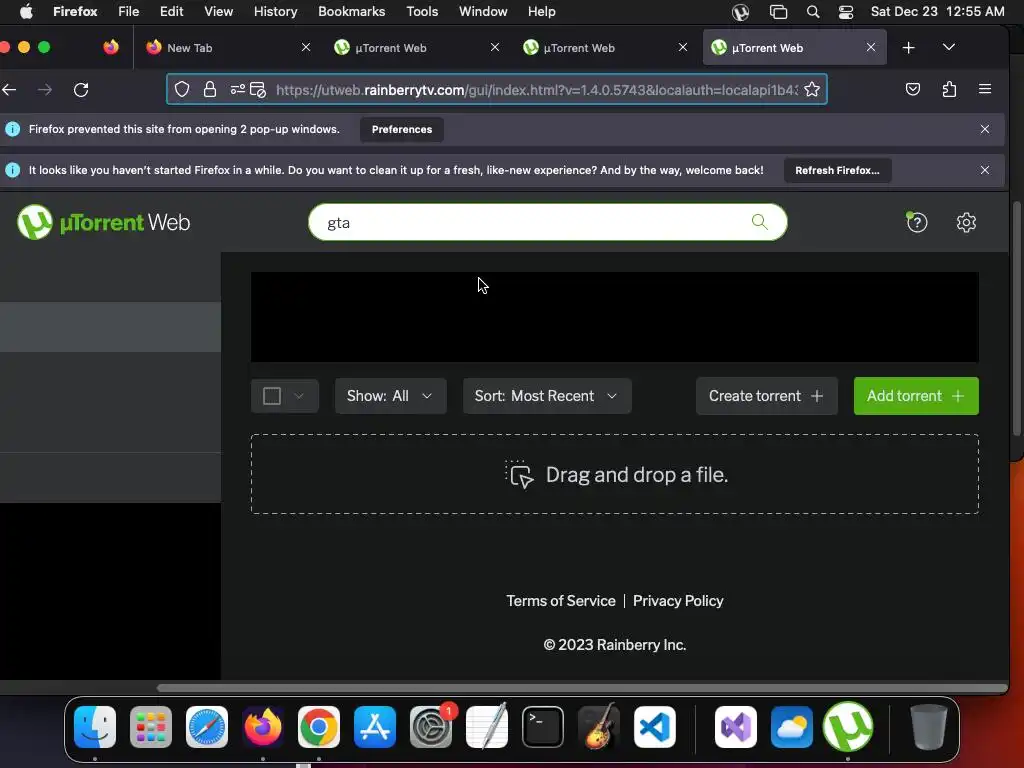Launch Google Chrome from the dock
The width and height of the screenshot is (1024, 768).
pos(319,727)
